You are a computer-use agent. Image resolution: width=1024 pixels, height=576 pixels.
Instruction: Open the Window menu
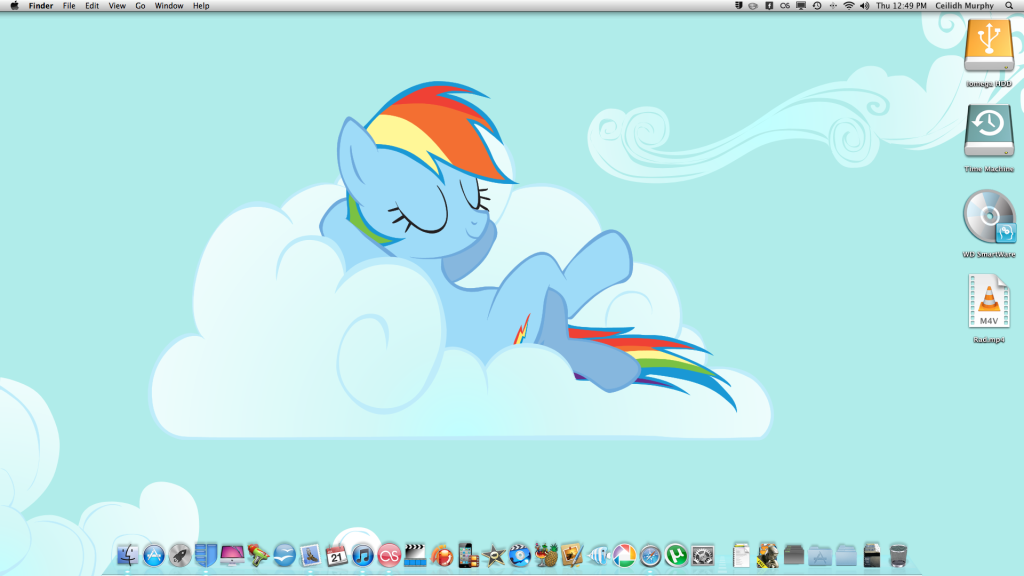click(x=168, y=5)
